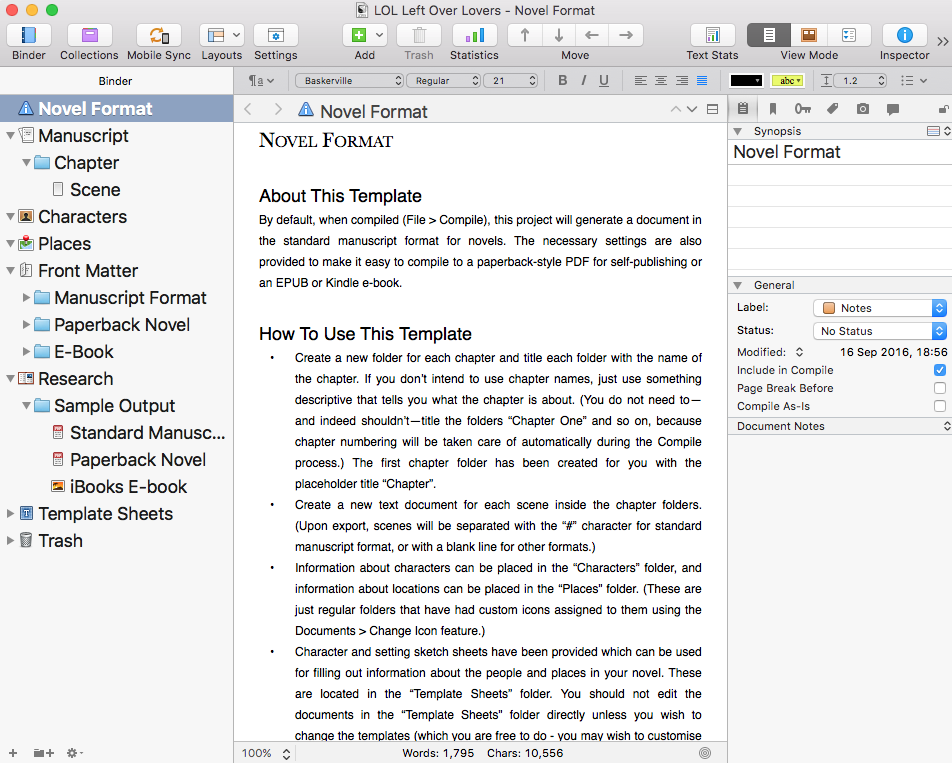Viewport: 952px width, 763px height.
Task: Open the inspector custom metadata tag icon
Action: click(x=832, y=109)
